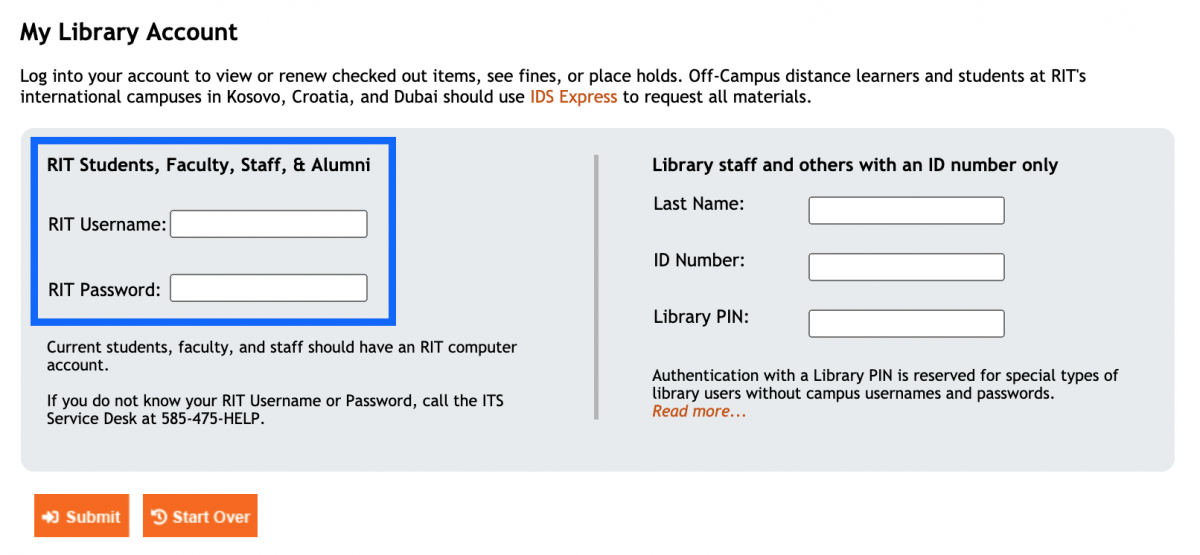Click the sign-in arrow icon on Submit
This screenshot has width=1200, height=555.
[51, 517]
